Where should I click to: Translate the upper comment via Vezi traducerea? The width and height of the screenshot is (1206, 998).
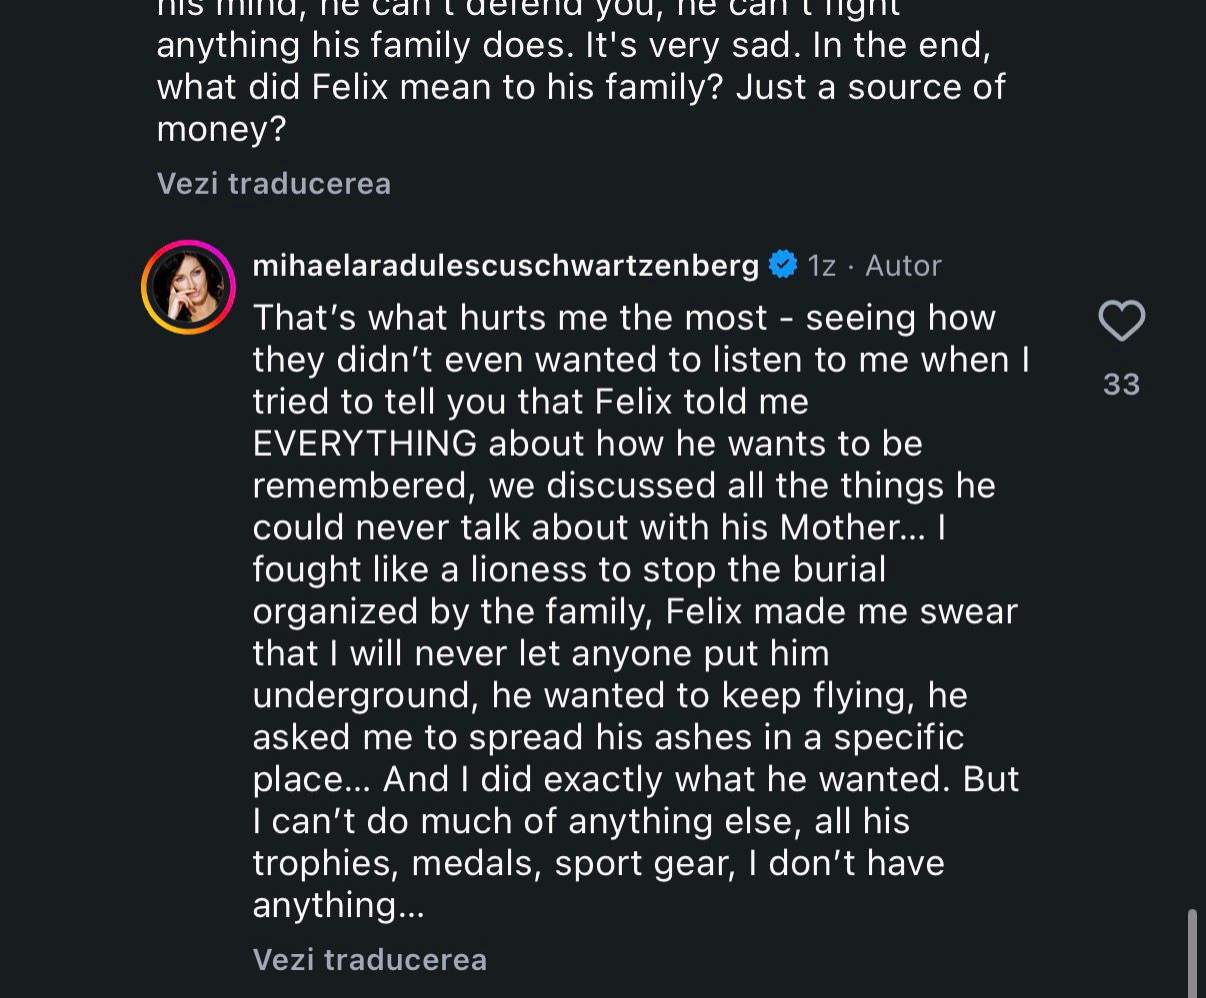click(x=273, y=184)
